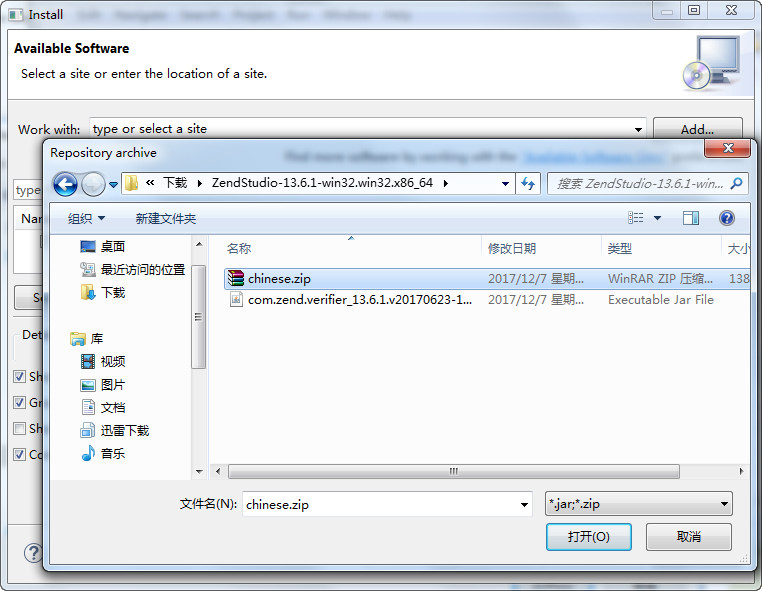Open the Organize (组织) menu
The width and height of the screenshot is (762, 591).
[86, 219]
